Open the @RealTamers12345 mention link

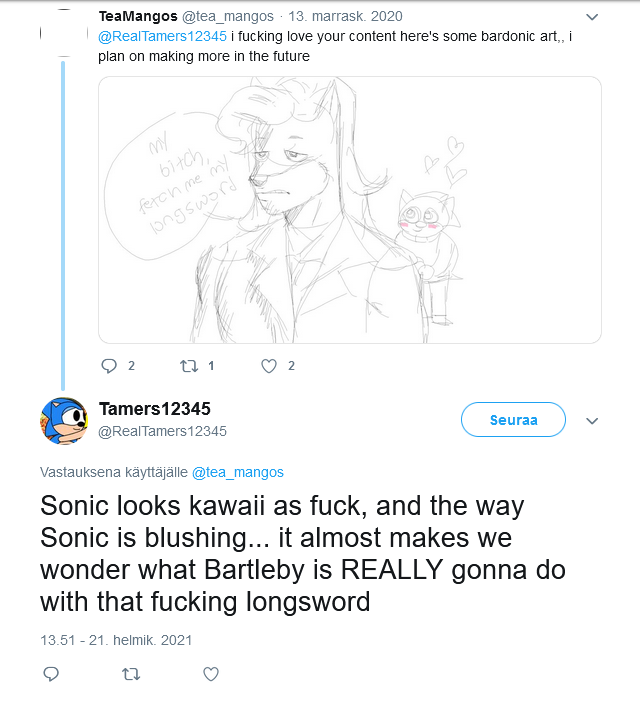click(162, 37)
